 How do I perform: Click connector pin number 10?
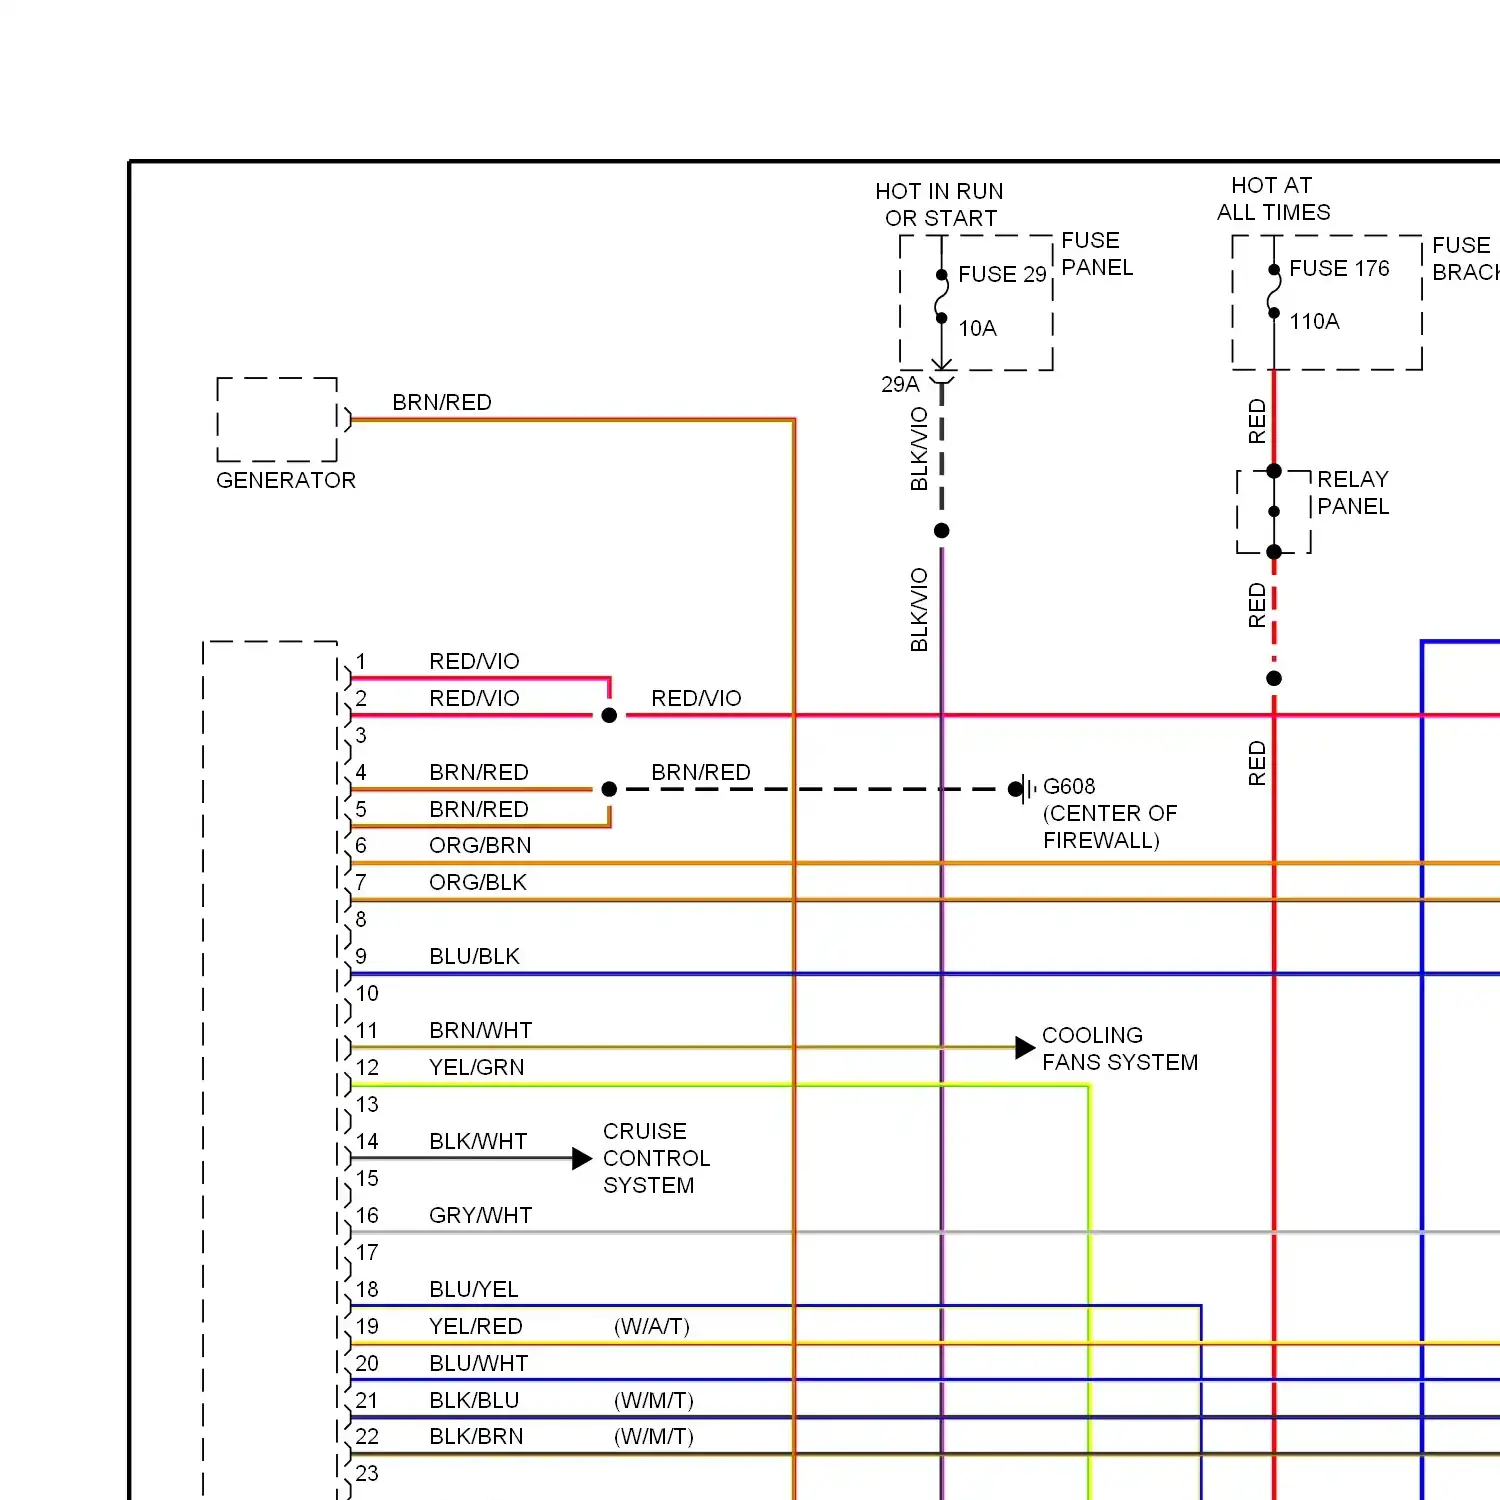point(367,993)
